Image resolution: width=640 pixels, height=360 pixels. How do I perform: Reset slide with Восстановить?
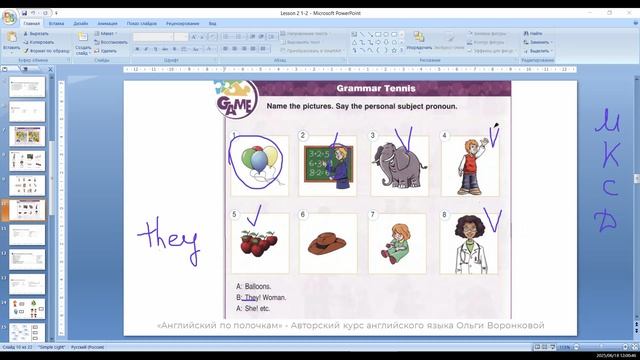point(111,42)
